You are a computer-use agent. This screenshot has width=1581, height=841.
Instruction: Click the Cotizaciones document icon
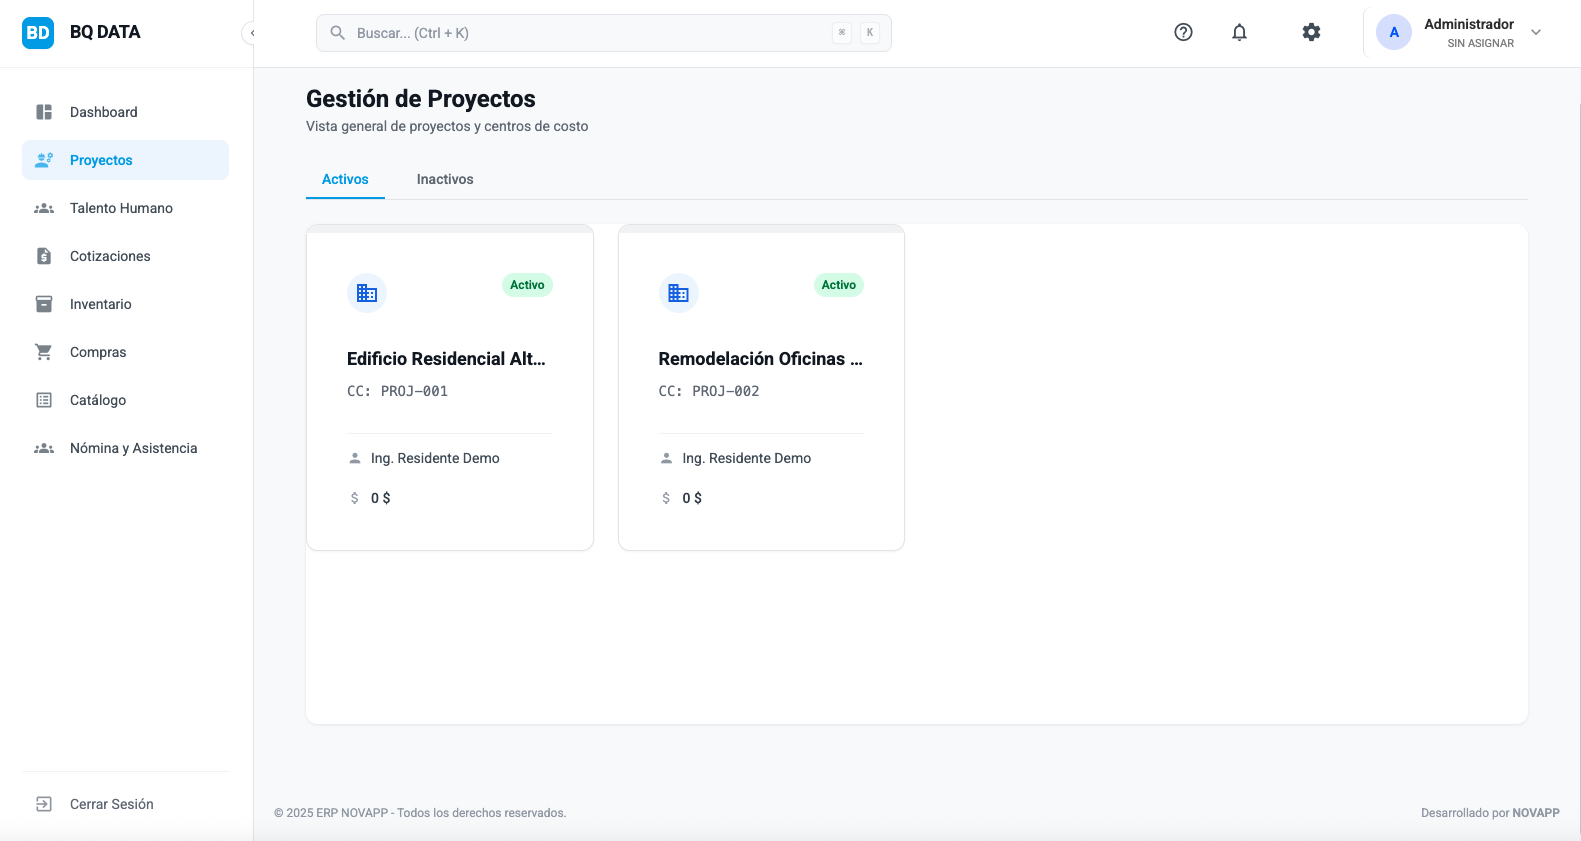coord(44,256)
